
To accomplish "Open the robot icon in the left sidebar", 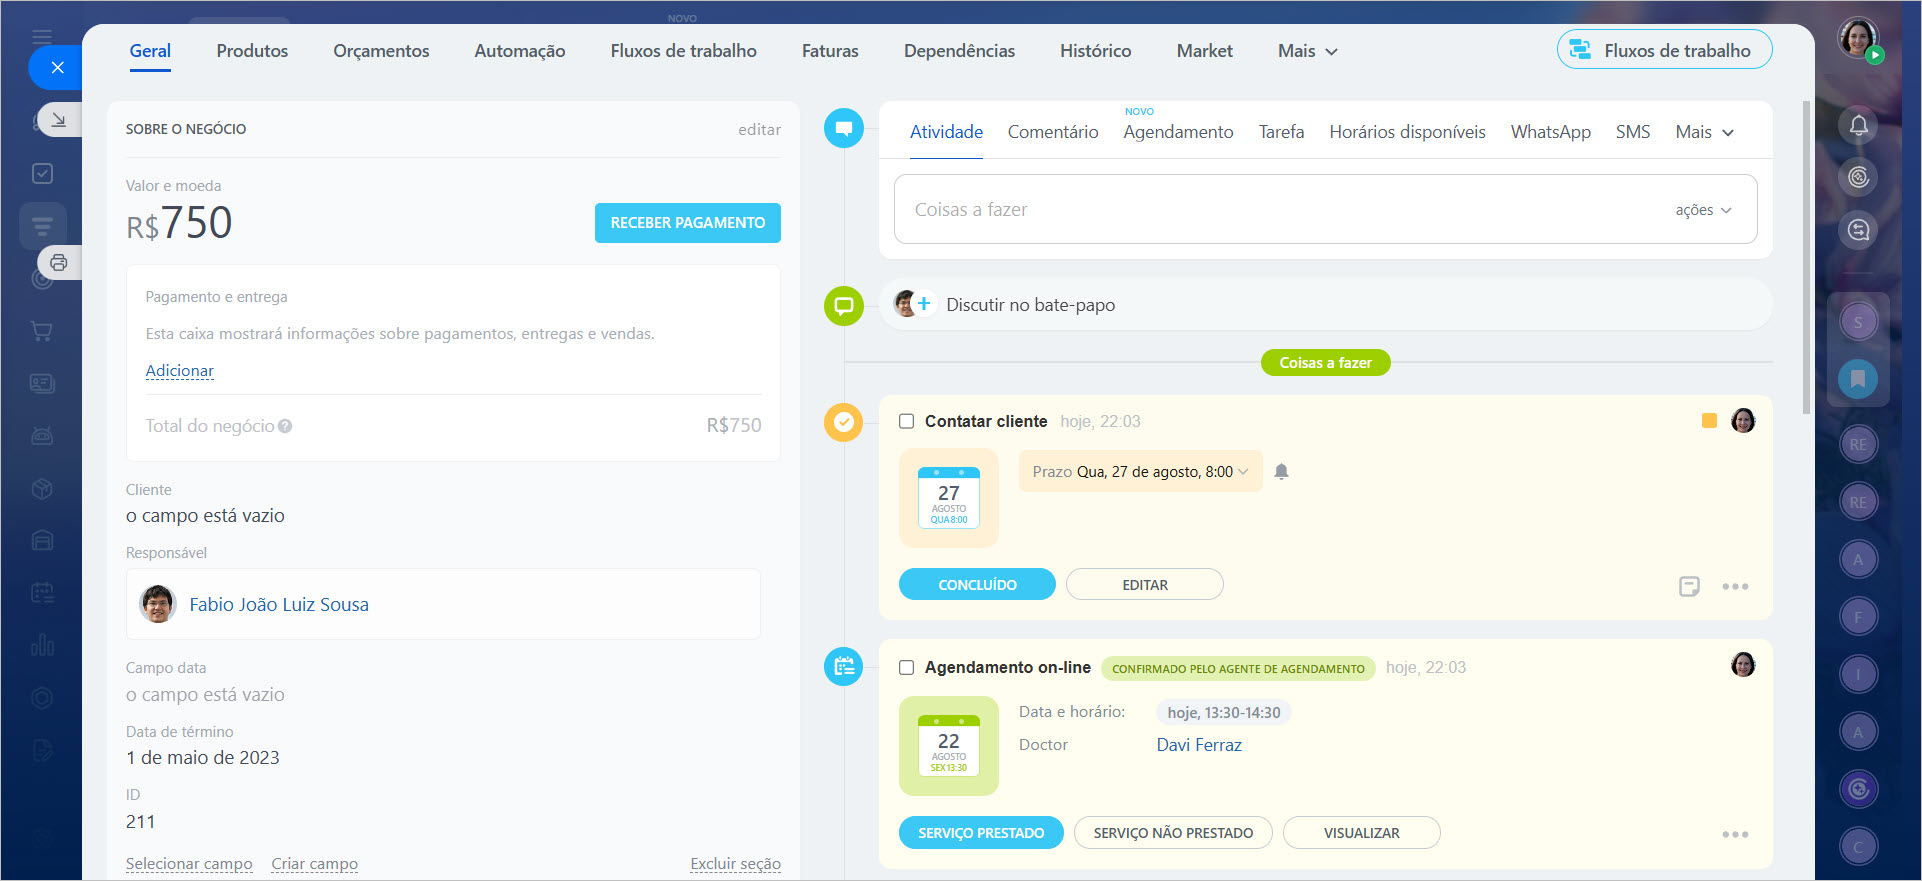I will pos(42,436).
